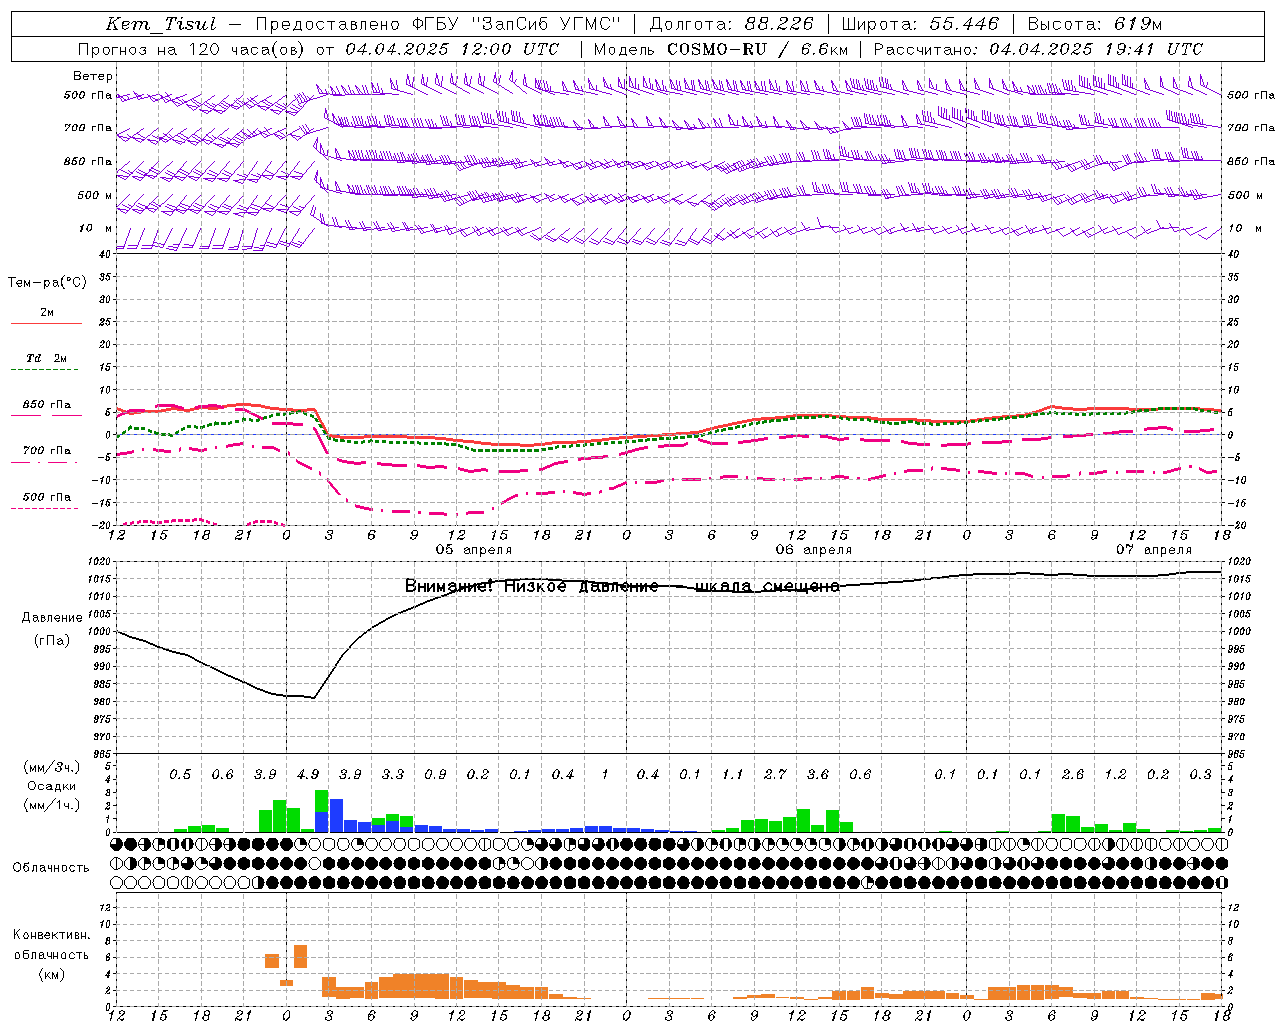Screen dimensions: 1280x1024
Task: Click the 'Облачность' cloudiness label
Action: tap(51, 868)
